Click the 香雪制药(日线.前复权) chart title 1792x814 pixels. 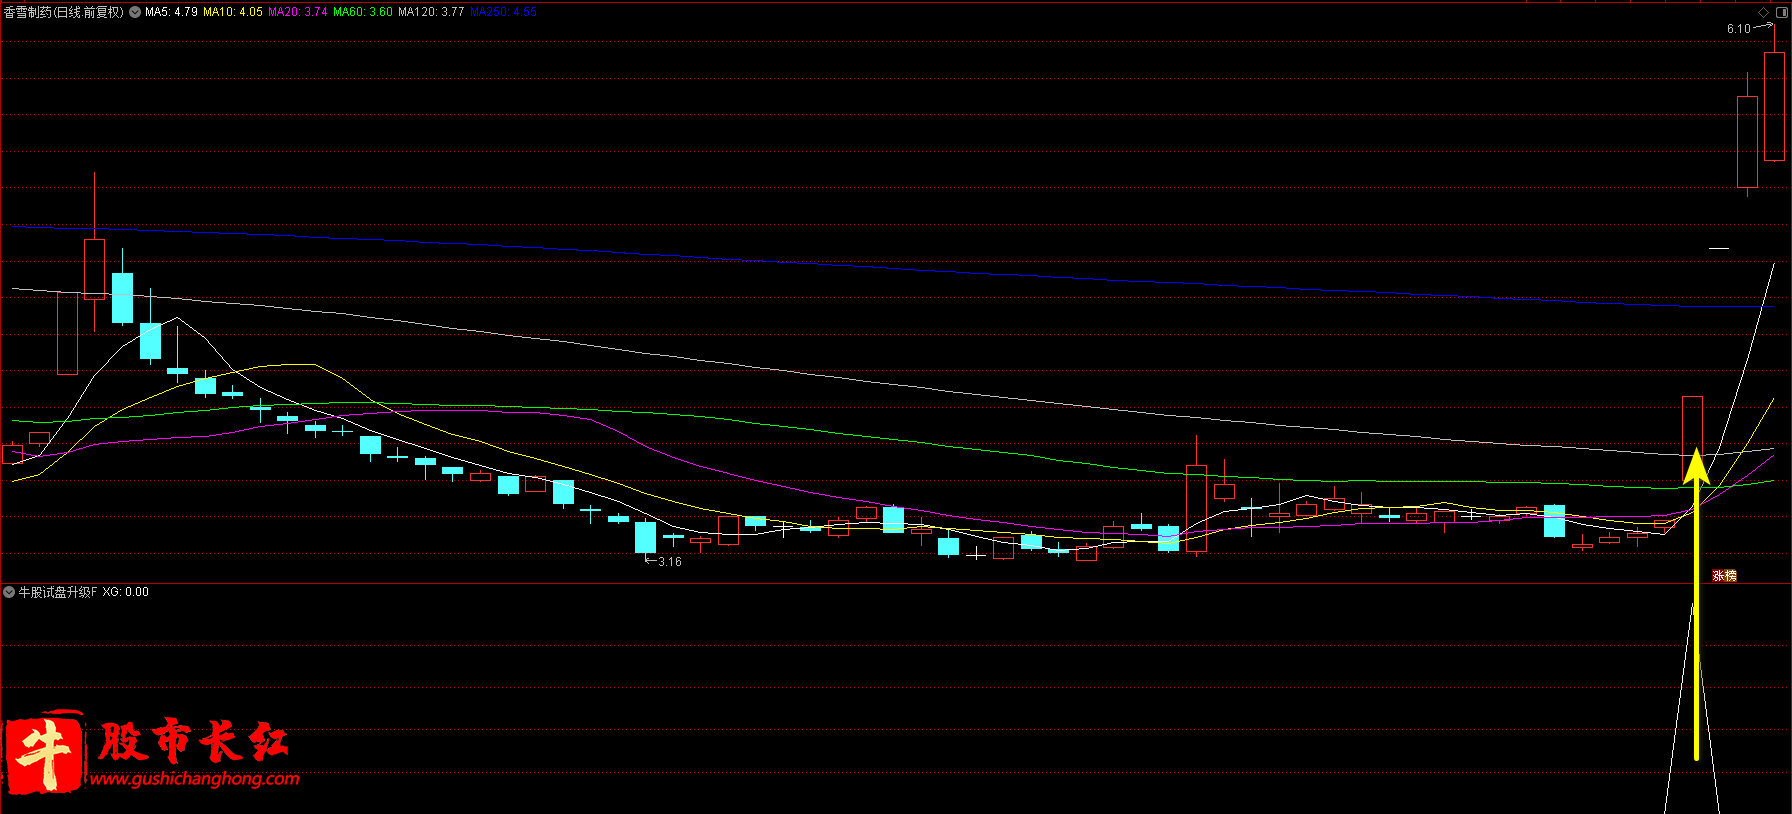[64, 12]
